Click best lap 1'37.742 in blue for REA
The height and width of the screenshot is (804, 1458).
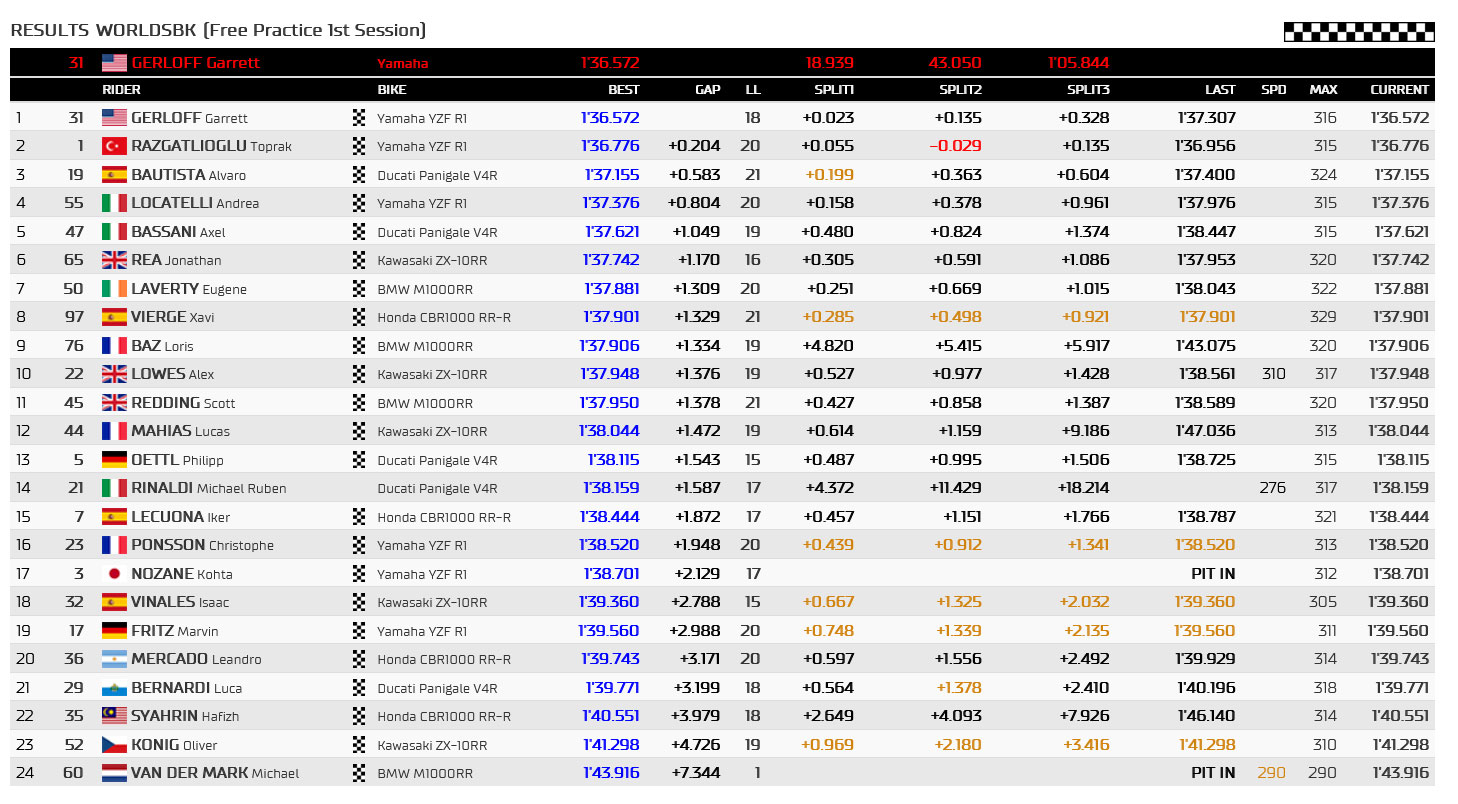(x=612, y=260)
